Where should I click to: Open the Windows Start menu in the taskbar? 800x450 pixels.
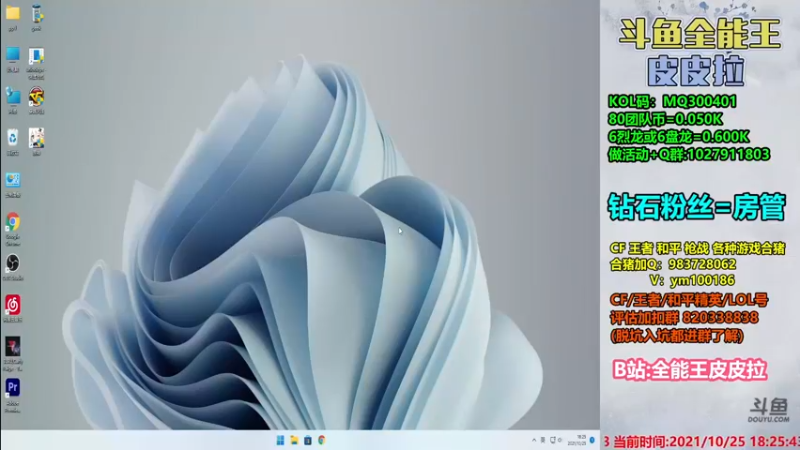point(280,440)
